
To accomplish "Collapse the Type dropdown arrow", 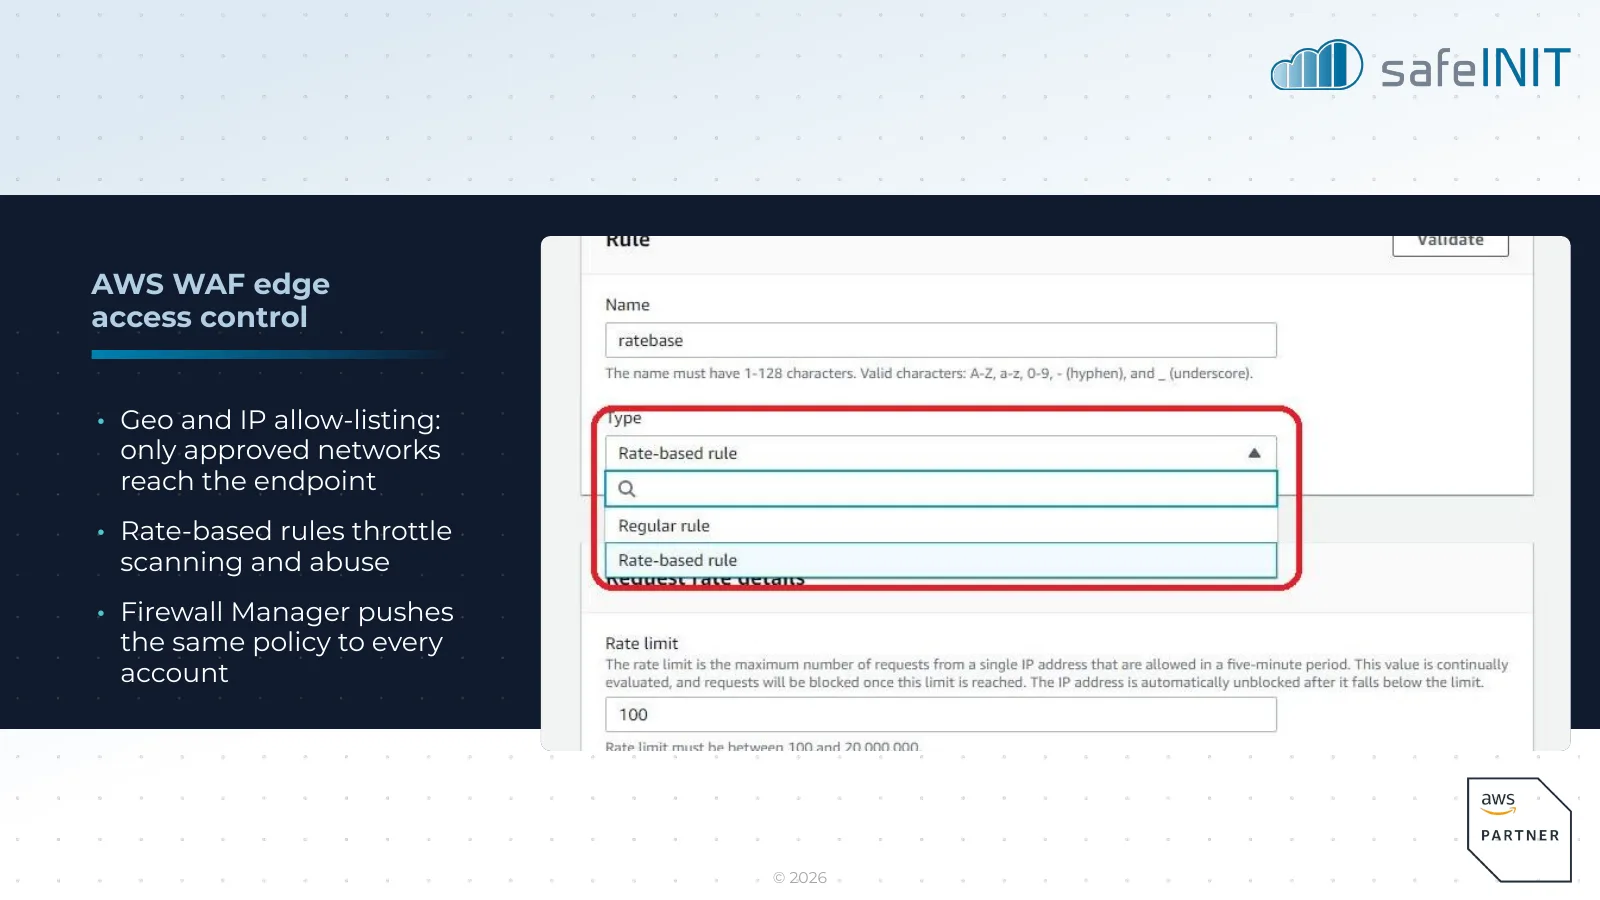I will point(1254,453).
